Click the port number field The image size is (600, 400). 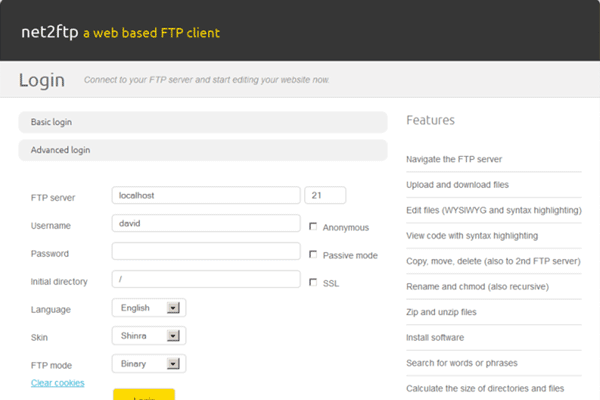(326, 195)
